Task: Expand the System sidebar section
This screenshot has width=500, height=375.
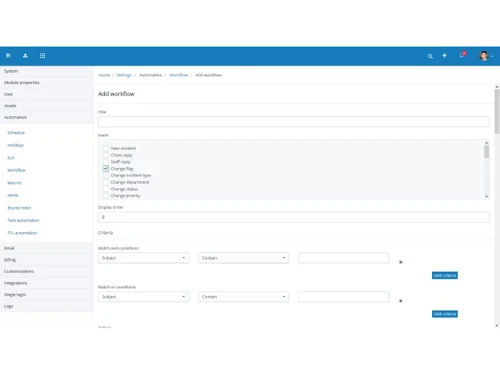Action: [46, 71]
